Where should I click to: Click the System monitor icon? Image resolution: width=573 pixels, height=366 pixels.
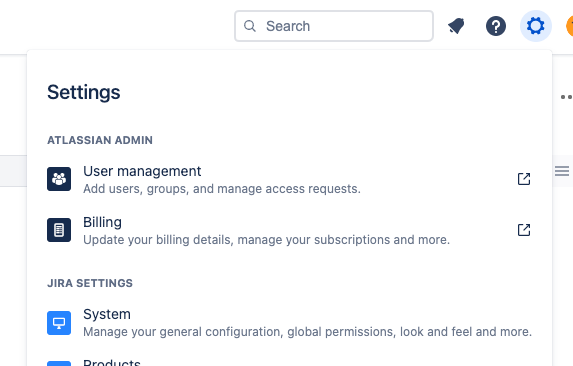pos(59,323)
